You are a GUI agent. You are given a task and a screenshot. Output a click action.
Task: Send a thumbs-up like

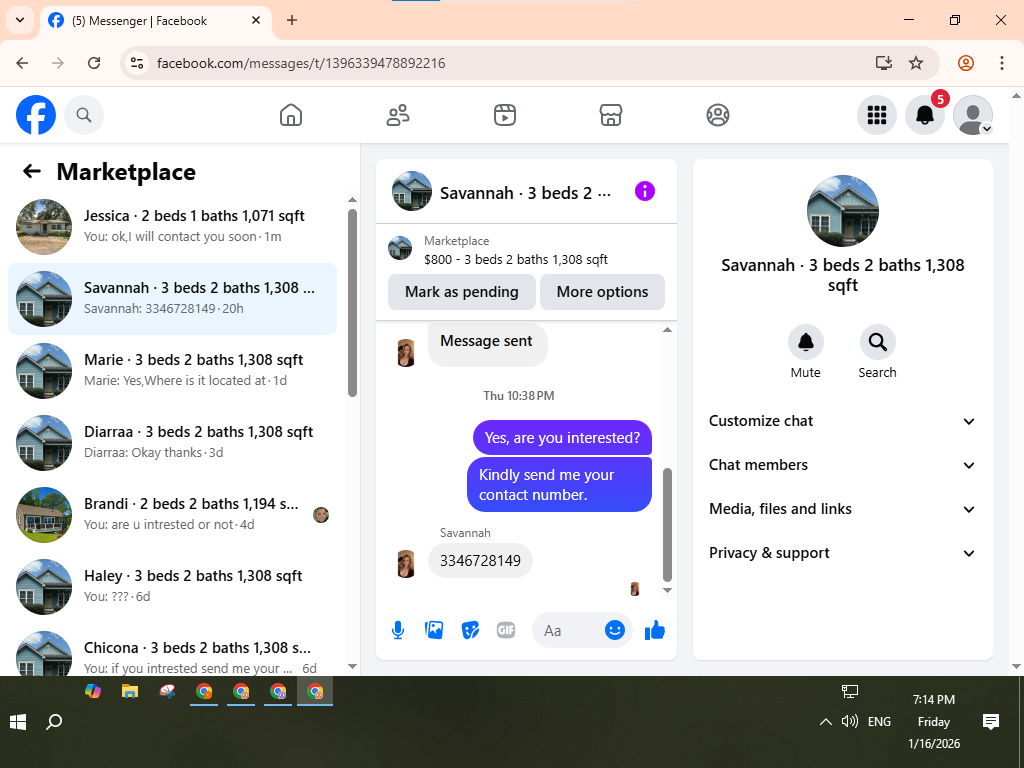coord(654,630)
